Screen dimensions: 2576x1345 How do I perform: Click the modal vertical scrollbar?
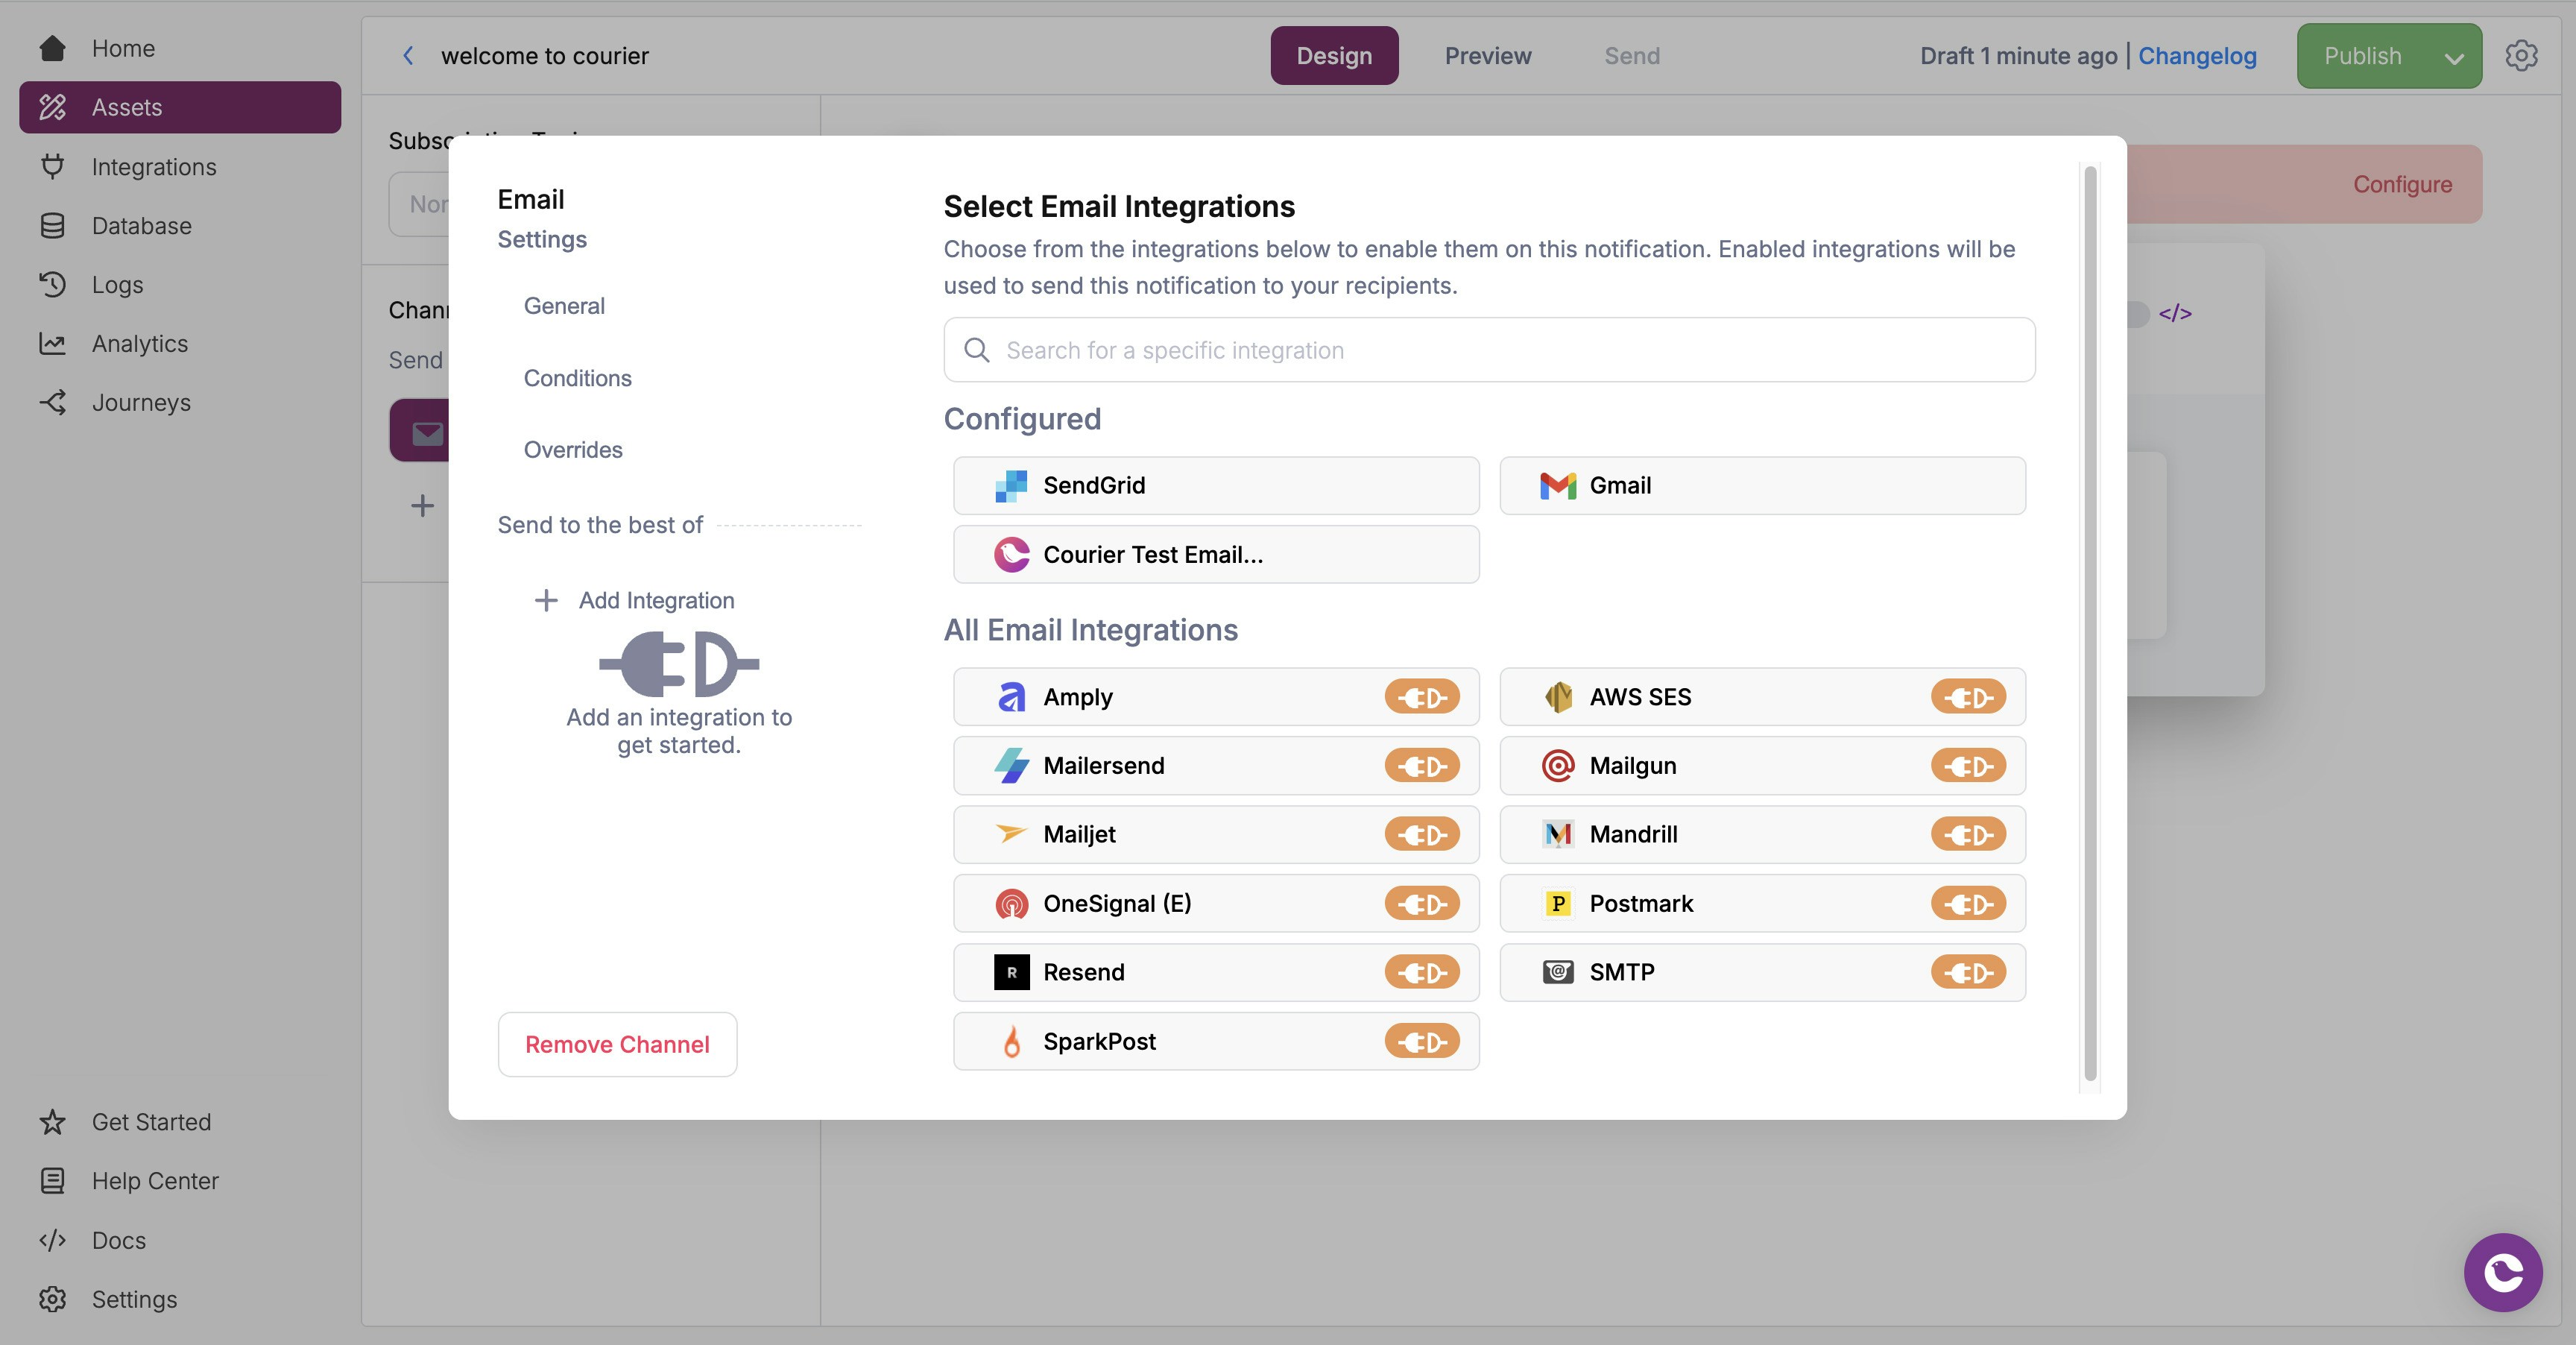[x=2089, y=620]
